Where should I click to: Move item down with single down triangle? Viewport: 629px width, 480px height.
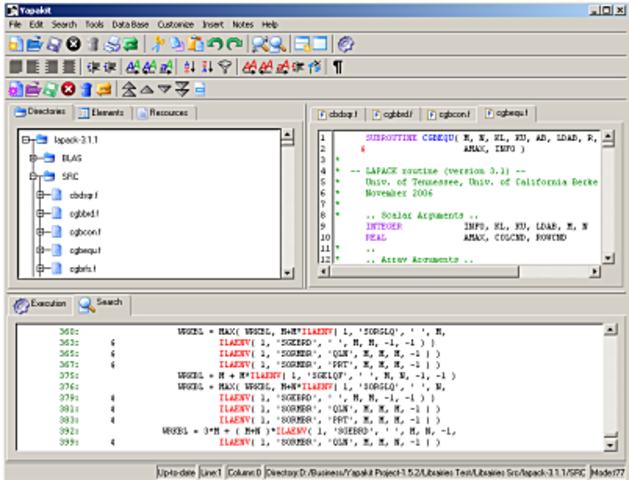164,89
